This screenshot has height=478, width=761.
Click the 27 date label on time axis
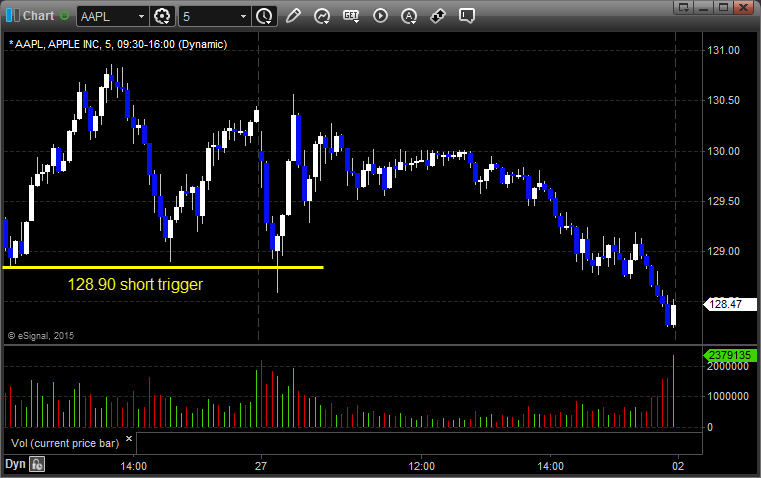(x=261, y=466)
